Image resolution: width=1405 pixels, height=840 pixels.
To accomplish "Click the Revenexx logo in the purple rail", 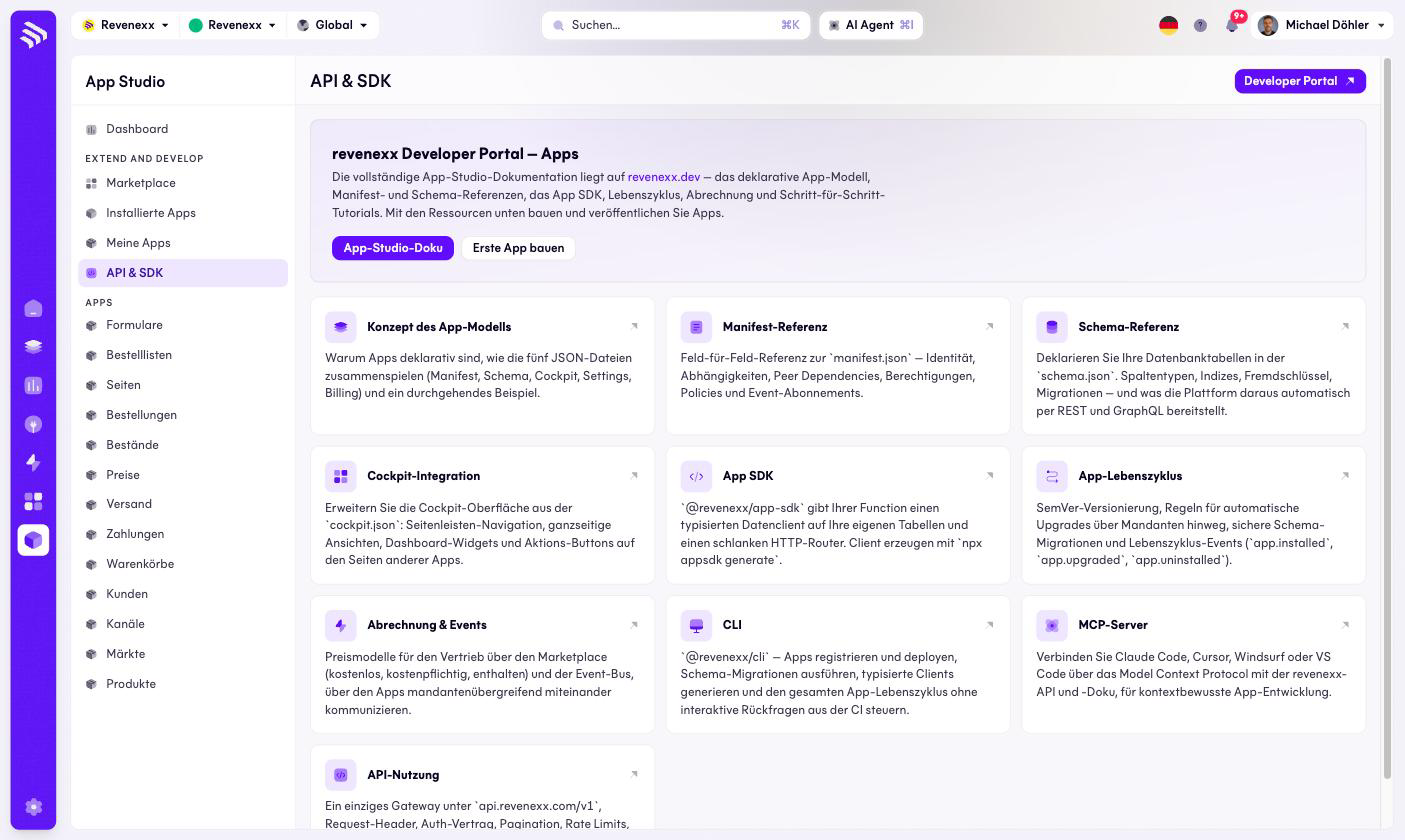I will tap(33, 36).
